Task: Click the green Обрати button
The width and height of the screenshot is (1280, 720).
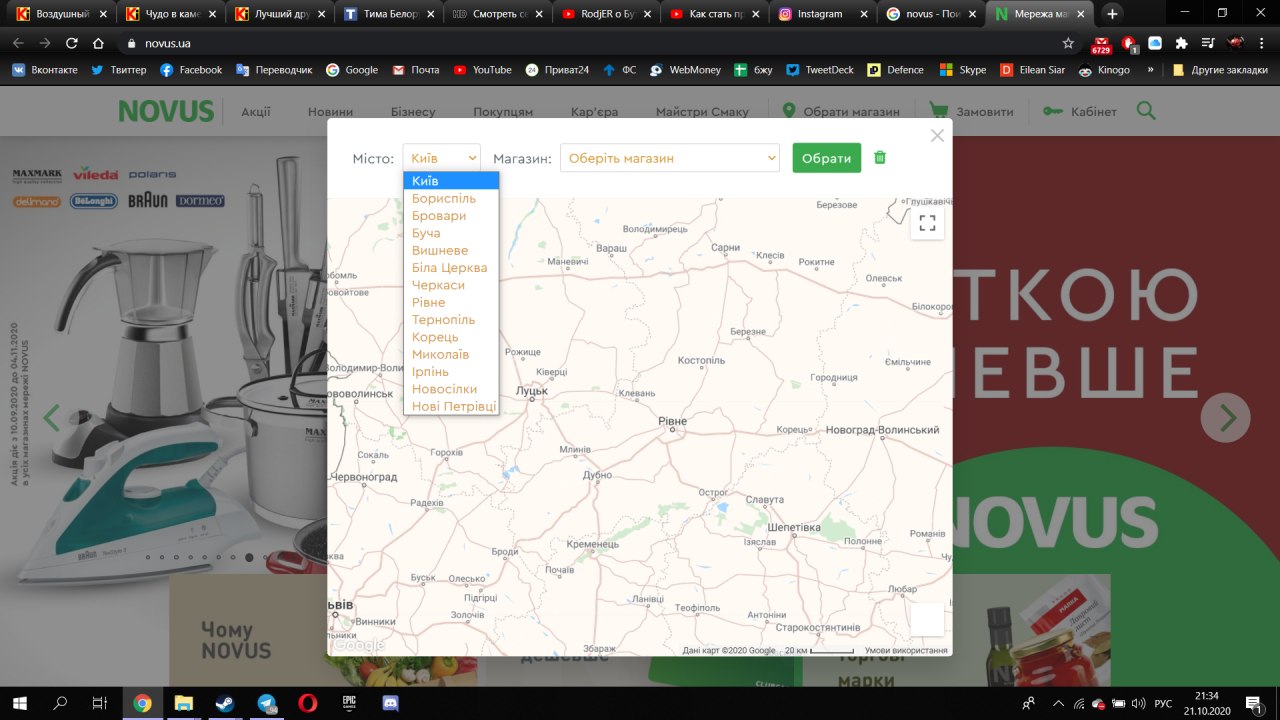Action: pyautogui.click(x=826, y=158)
